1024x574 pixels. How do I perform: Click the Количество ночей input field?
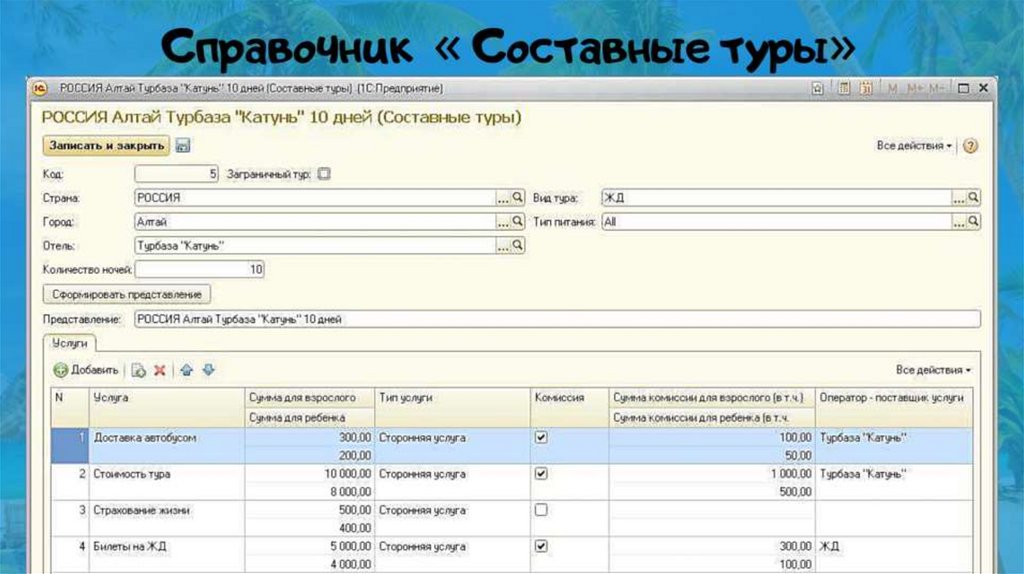(x=200, y=270)
